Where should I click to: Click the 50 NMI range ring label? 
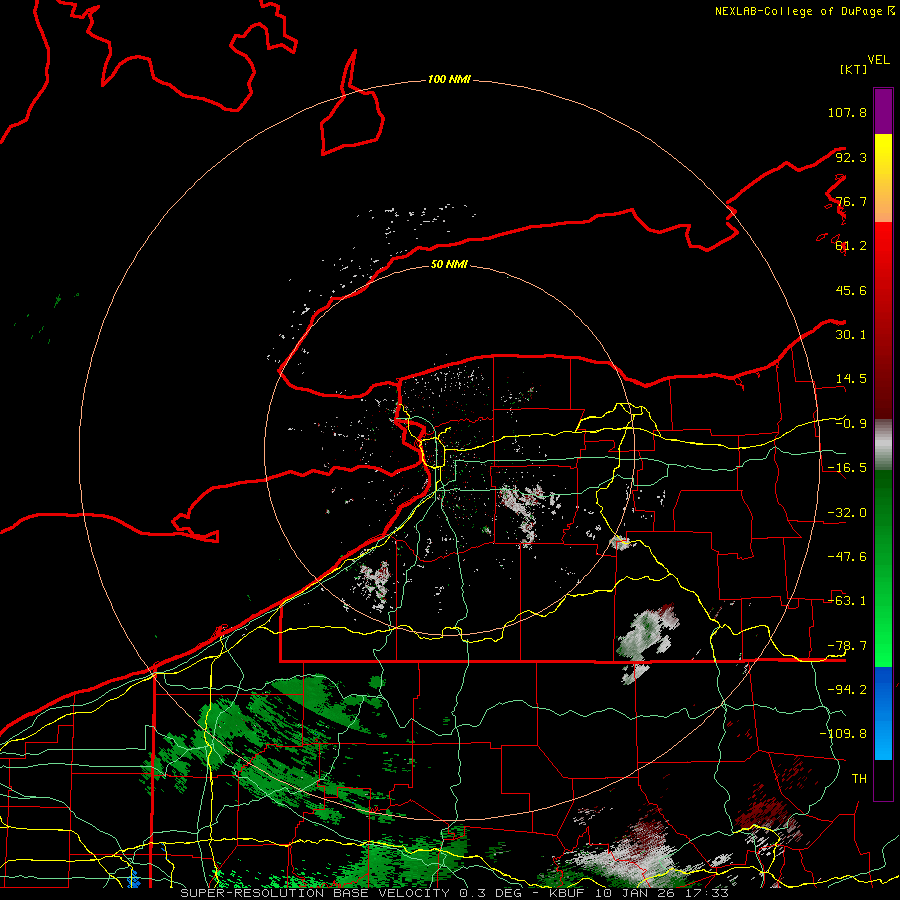tap(449, 264)
